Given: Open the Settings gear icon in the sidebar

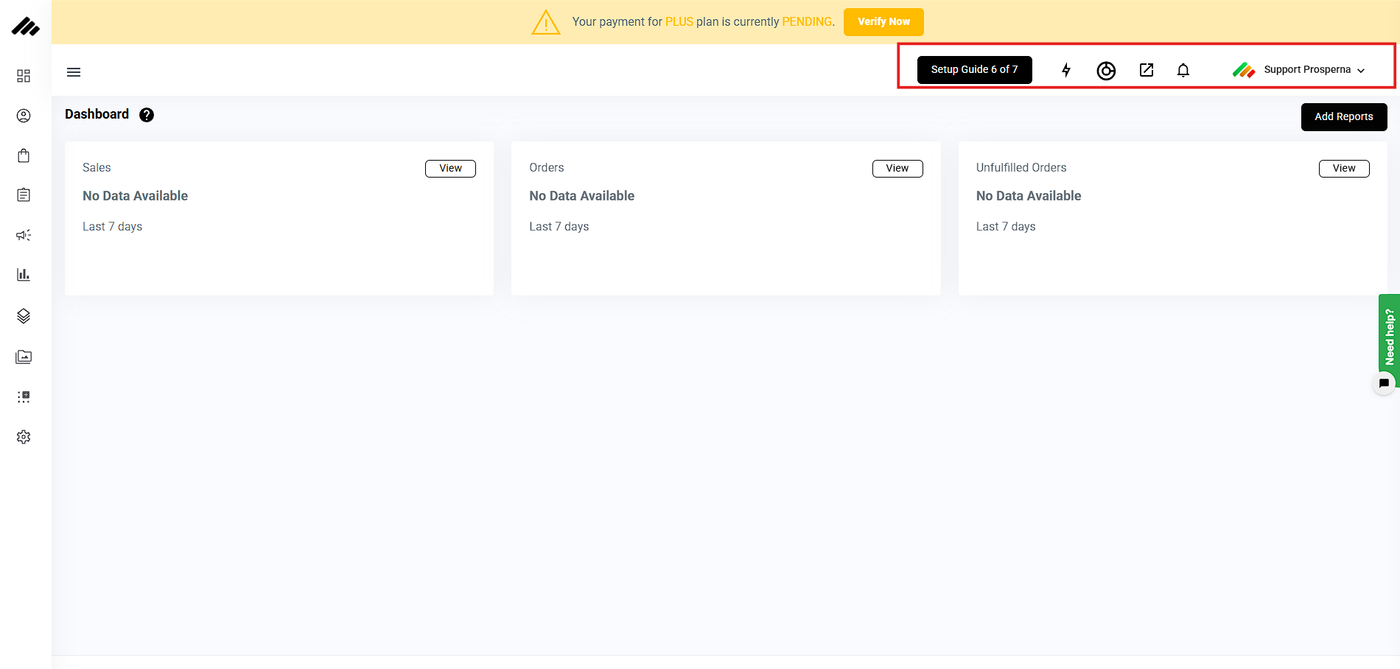Looking at the screenshot, I should point(24,437).
